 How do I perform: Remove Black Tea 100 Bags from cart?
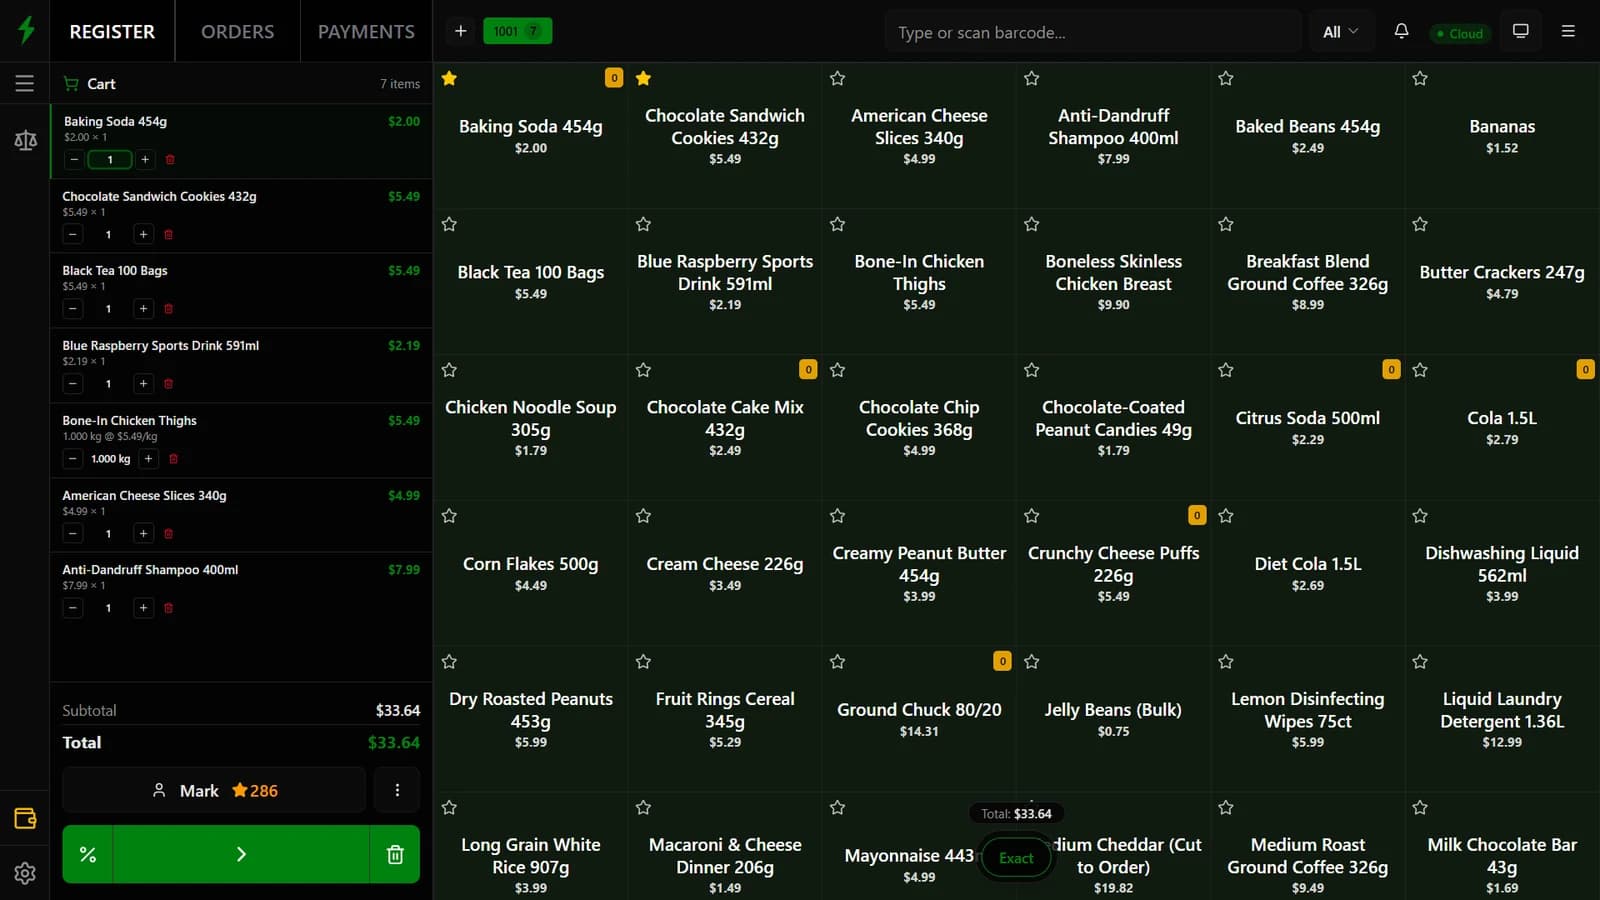click(168, 309)
